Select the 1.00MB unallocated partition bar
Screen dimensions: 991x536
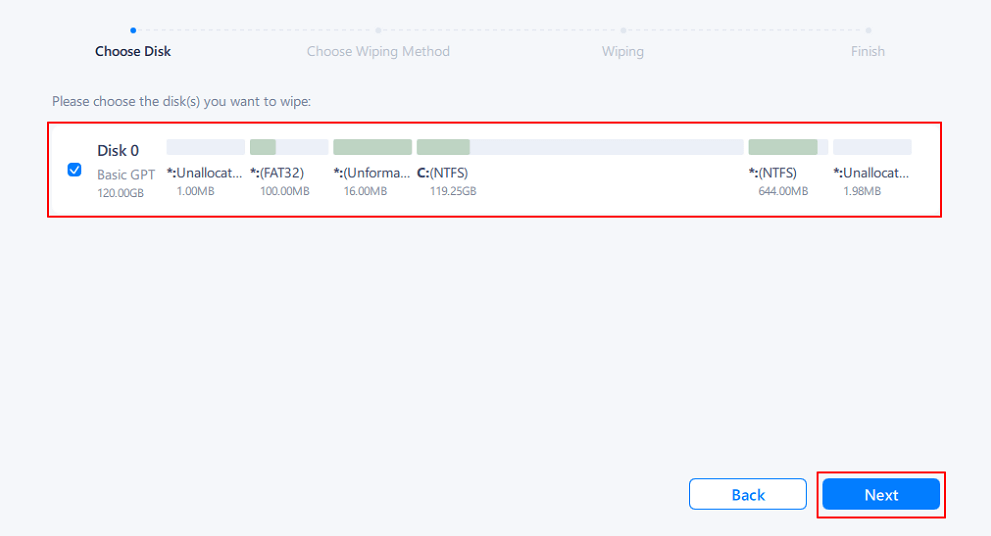coord(205,147)
